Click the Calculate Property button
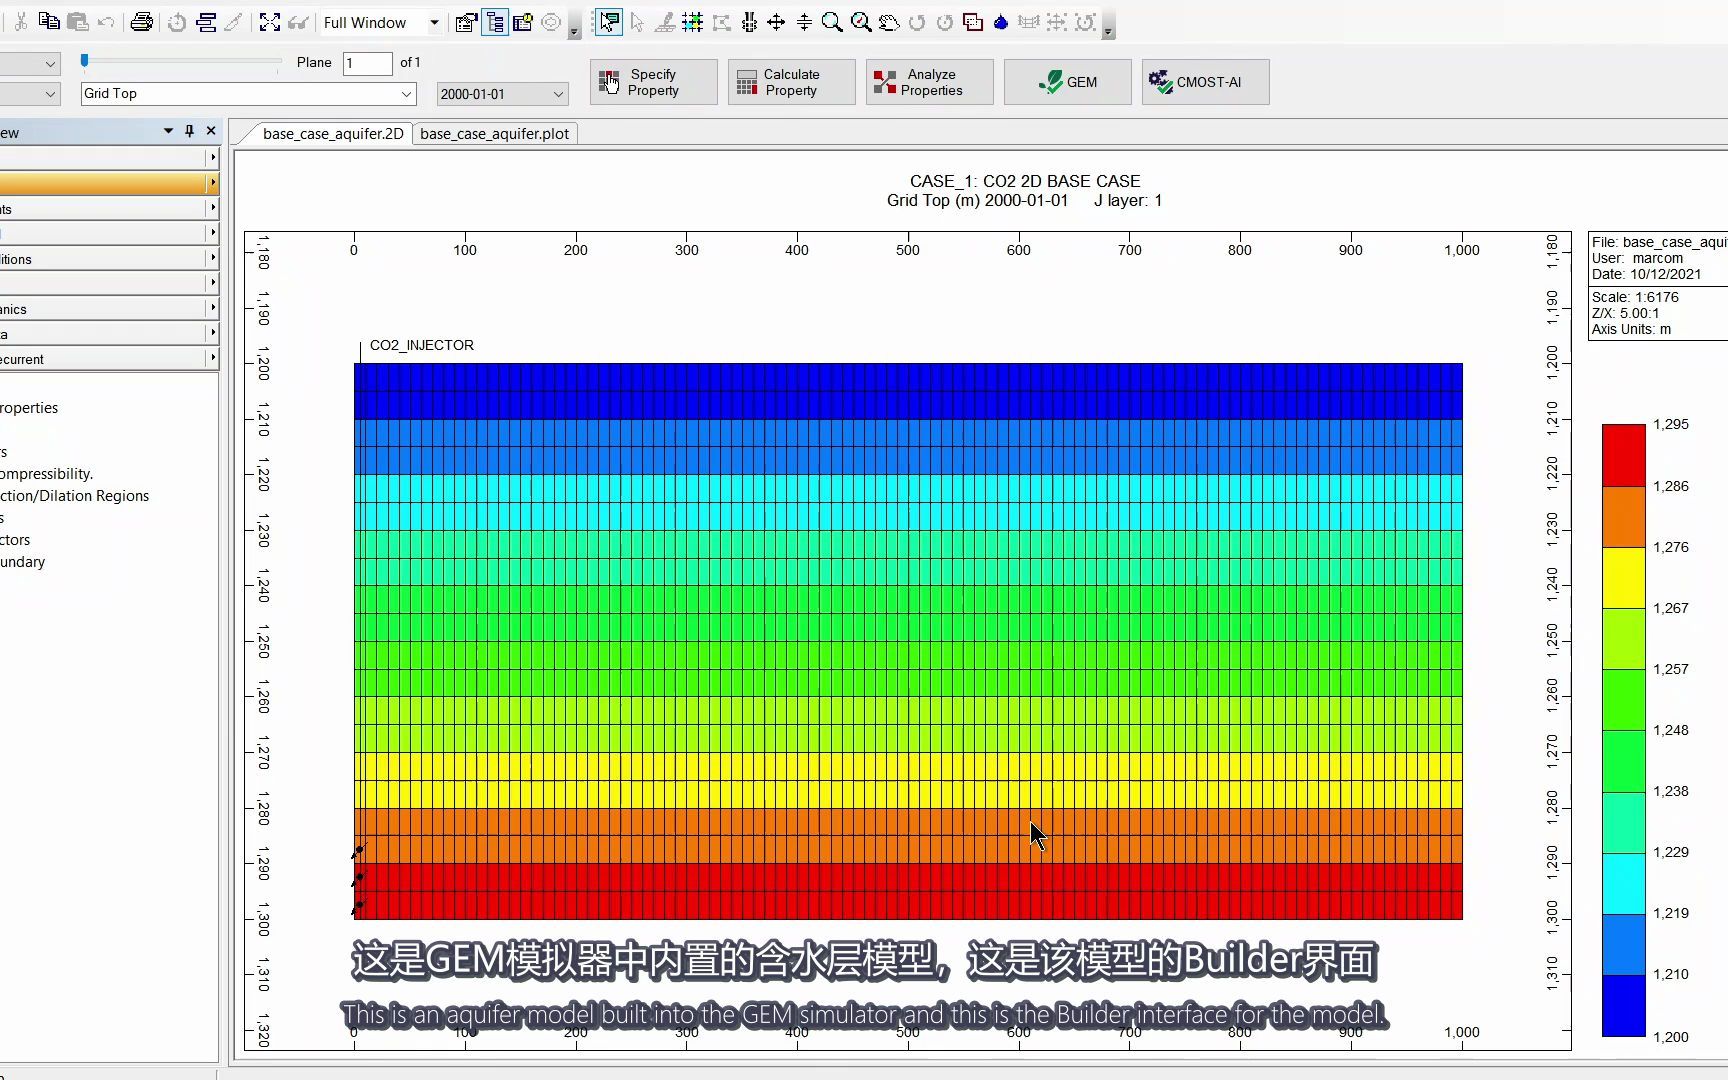The image size is (1728, 1080). 791,82
